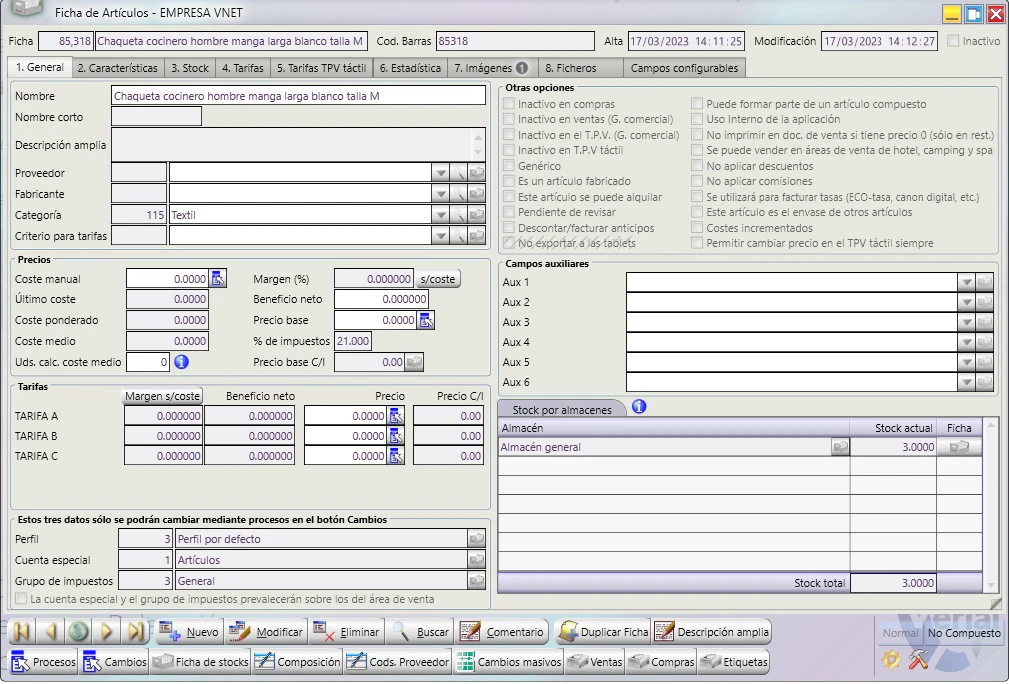The width and height of the screenshot is (1009, 684).
Task: Click the Nombre corto input field
Action: (156, 117)
